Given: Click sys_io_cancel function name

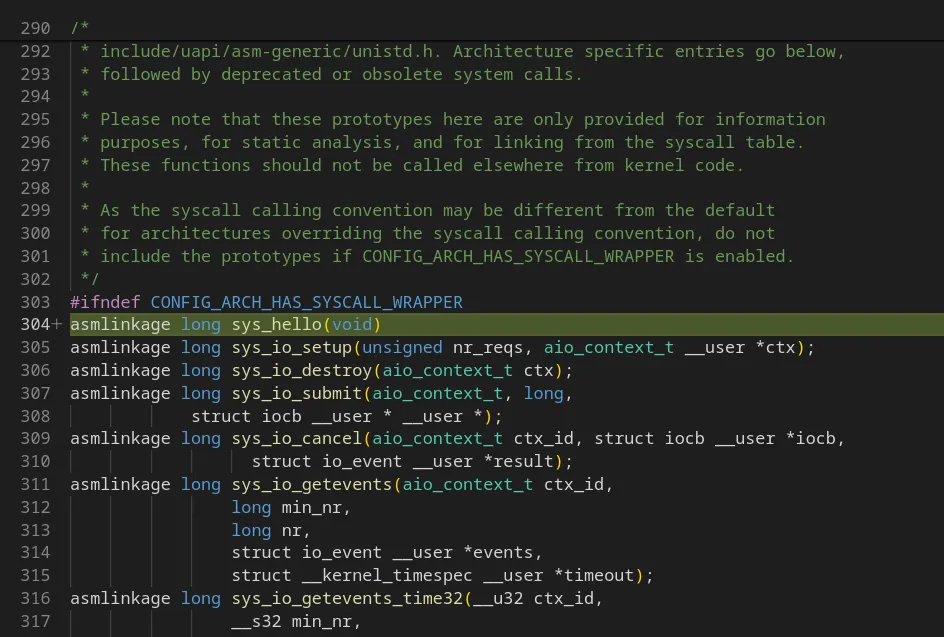Looking at the screenshot, I should pyautogui.click(x=297, y=438).
